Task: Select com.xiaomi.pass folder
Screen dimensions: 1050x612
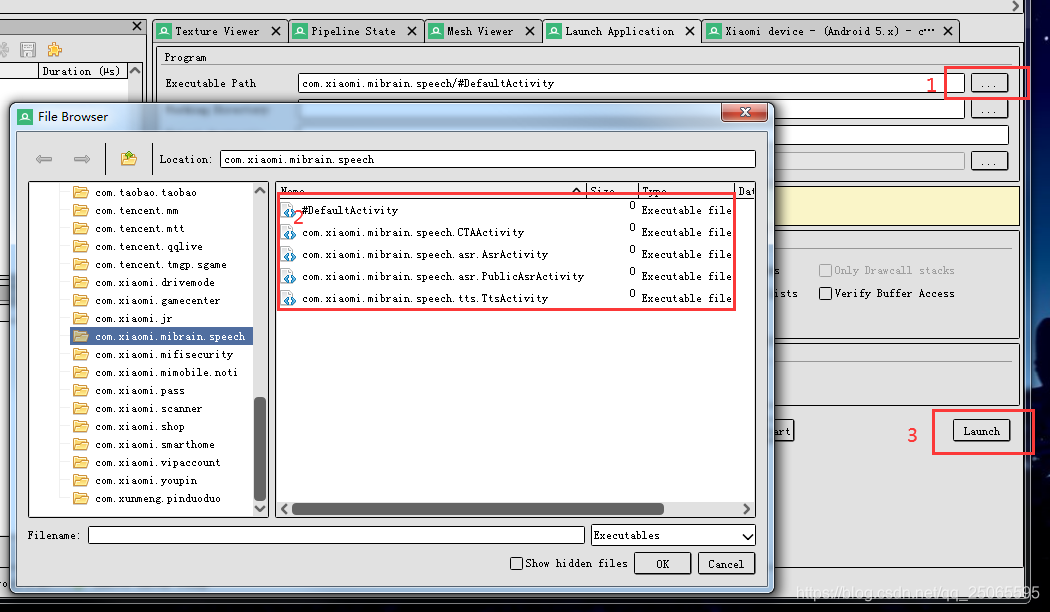Action: [x=139, y=391]
